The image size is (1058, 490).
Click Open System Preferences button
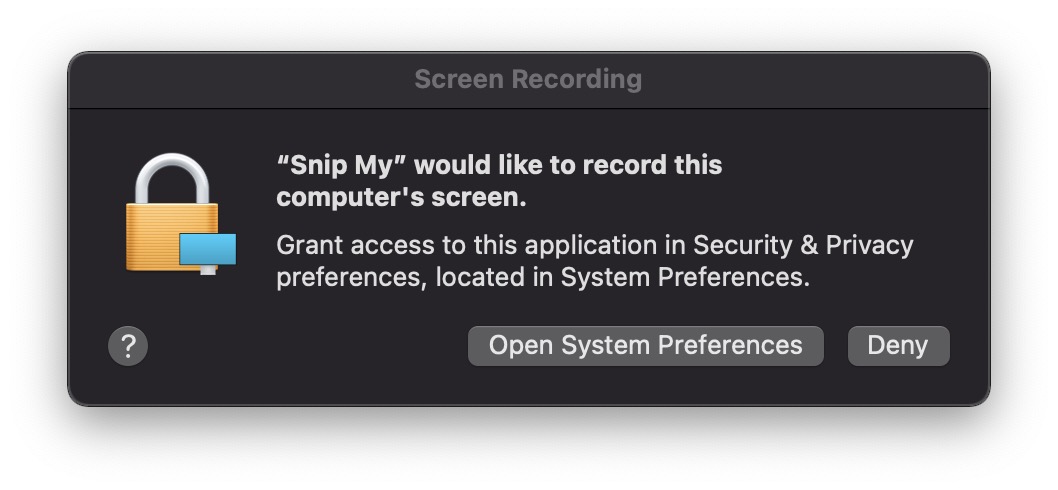[646, 346]
